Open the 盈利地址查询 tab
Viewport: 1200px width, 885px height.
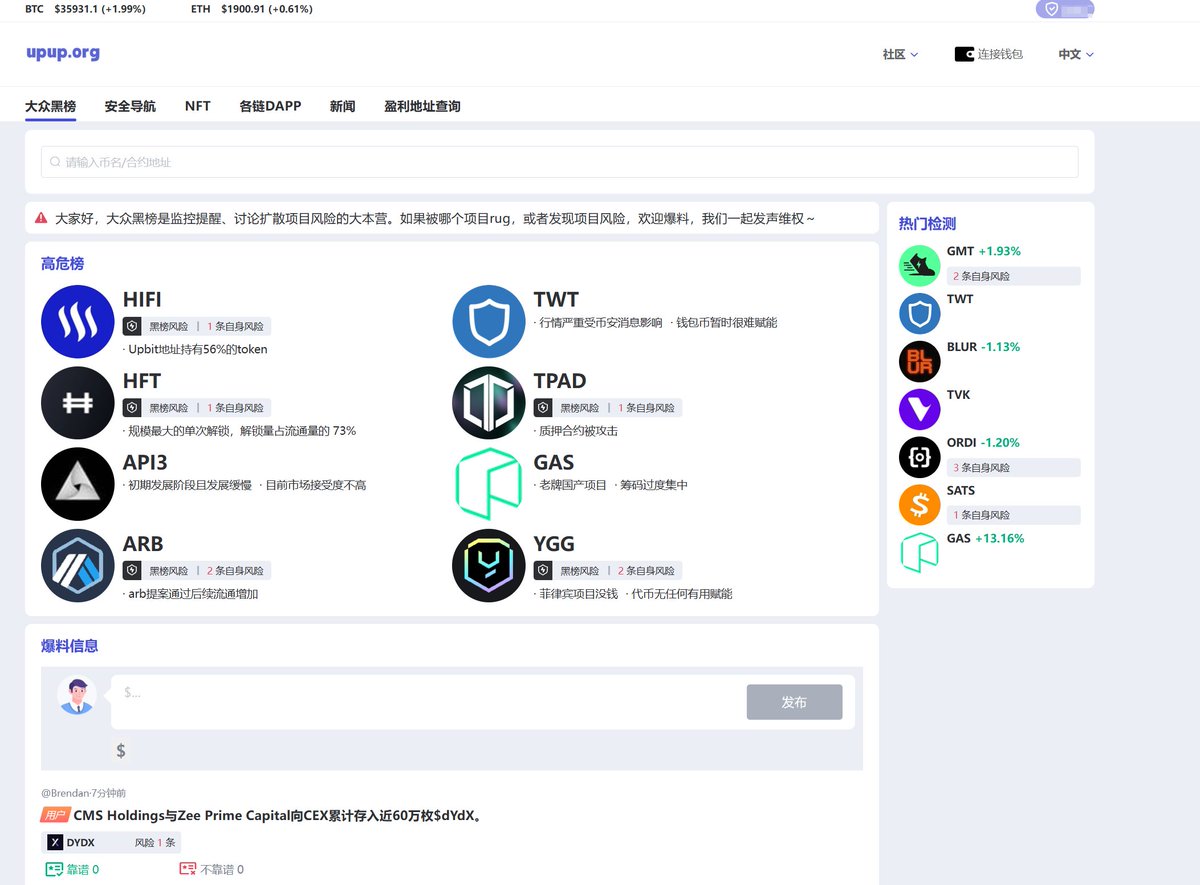(x=422, y=106)
